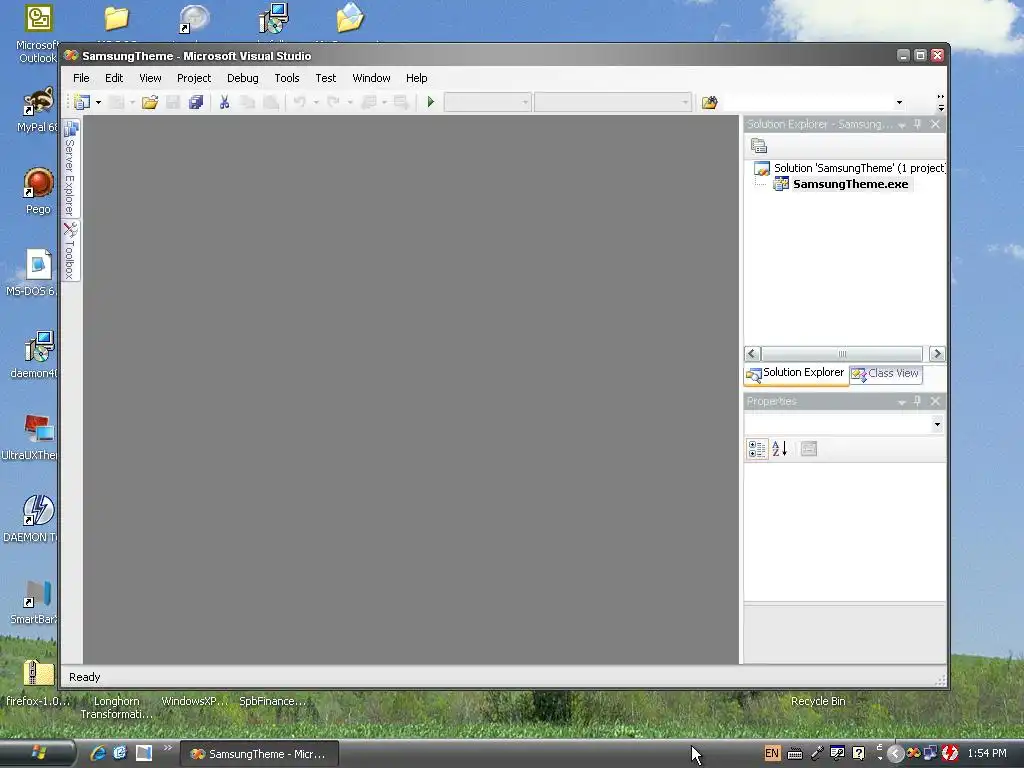Open the Help menu
This screenshot has height=768, width=1024.
click(x=417, y=78)
